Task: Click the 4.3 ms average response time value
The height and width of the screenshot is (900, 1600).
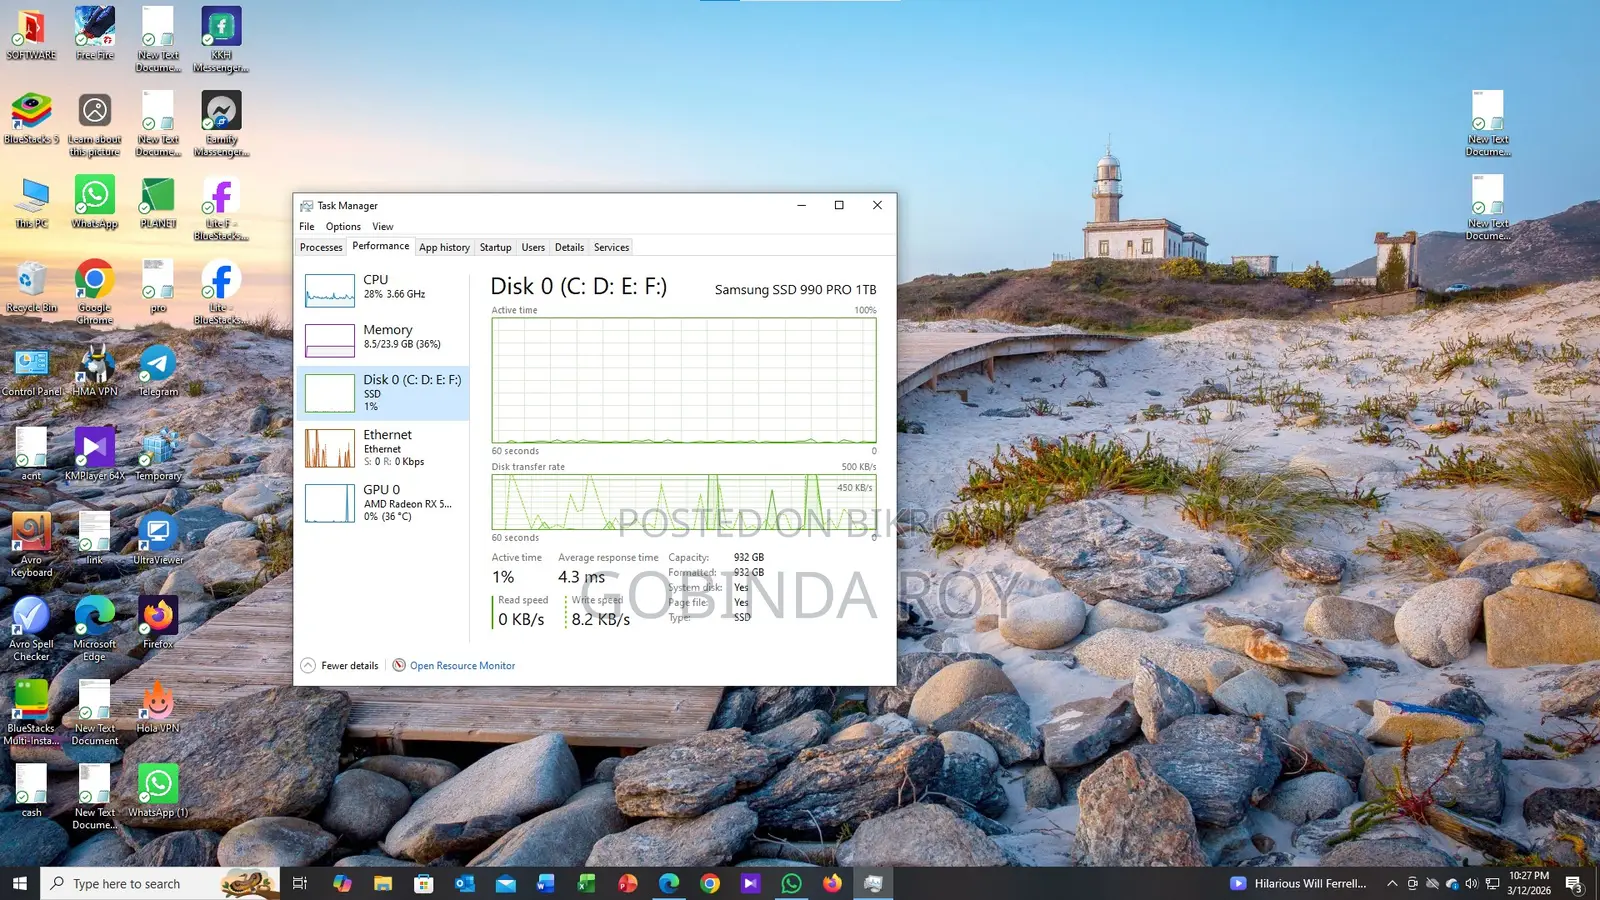Action: click(581, 577)
